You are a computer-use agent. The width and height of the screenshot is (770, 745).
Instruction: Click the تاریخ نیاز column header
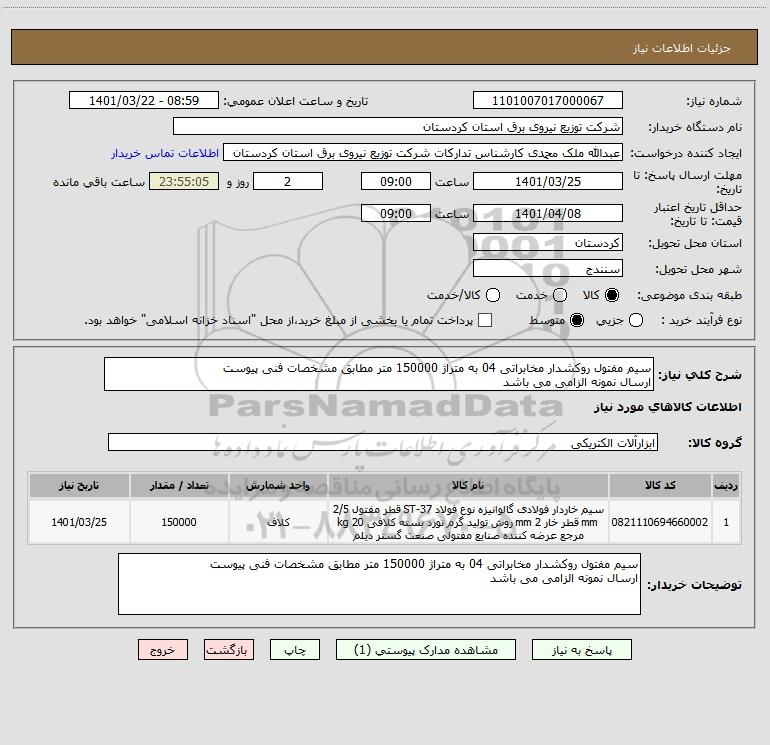(x=79, y=485)
